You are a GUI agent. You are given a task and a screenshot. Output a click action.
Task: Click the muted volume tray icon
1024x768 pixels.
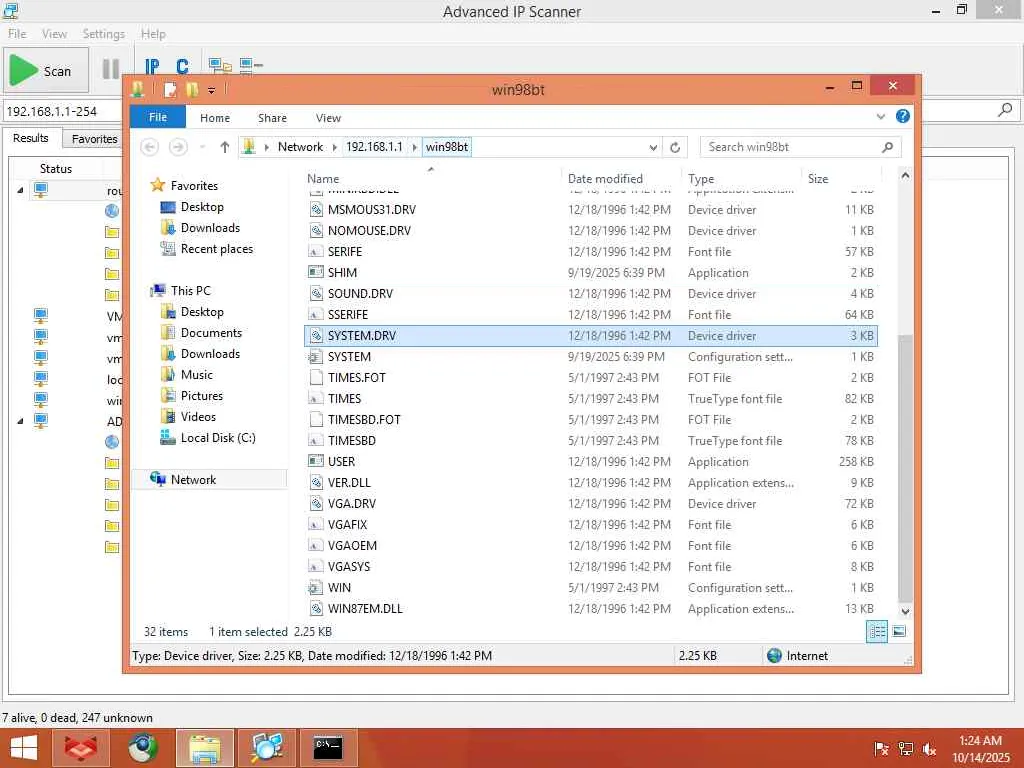[x=929, y=749]
